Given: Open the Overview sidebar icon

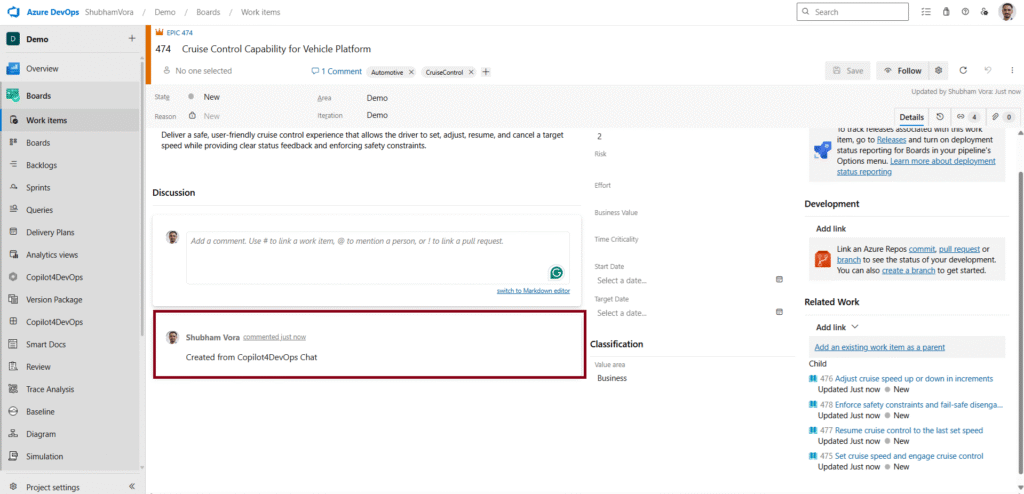Looking at the screenshot, I should click(12, 69).
